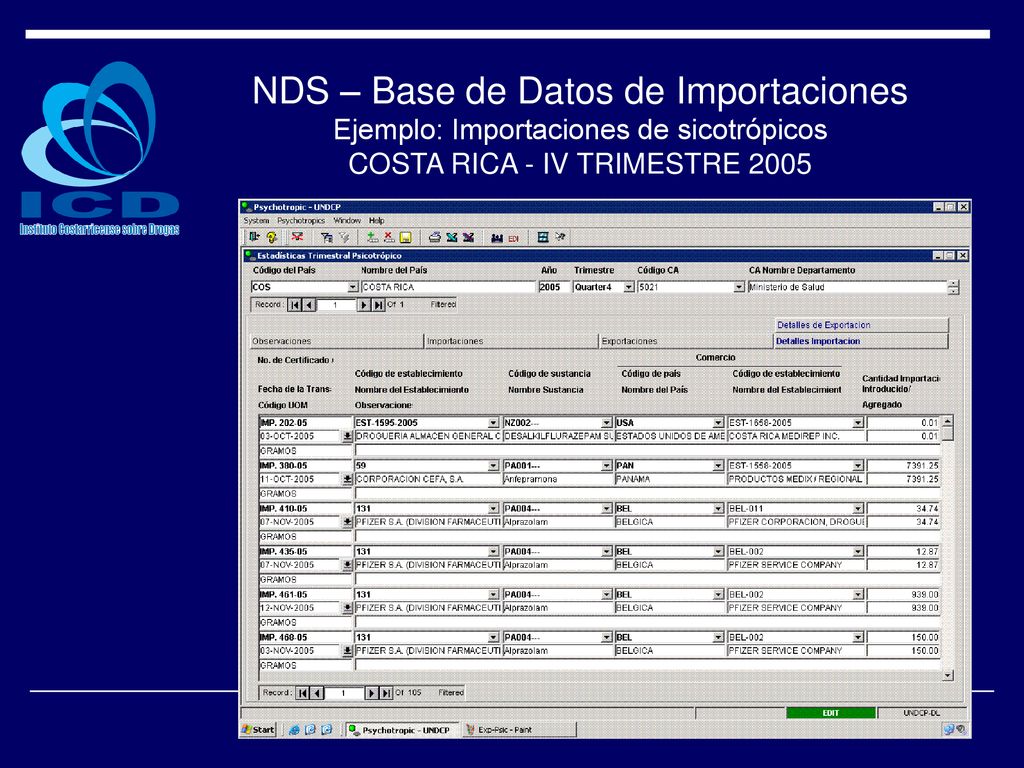Jump to last record in 'Of 1' navigator
Screen dimensions: 1024x768
point(379,305)
